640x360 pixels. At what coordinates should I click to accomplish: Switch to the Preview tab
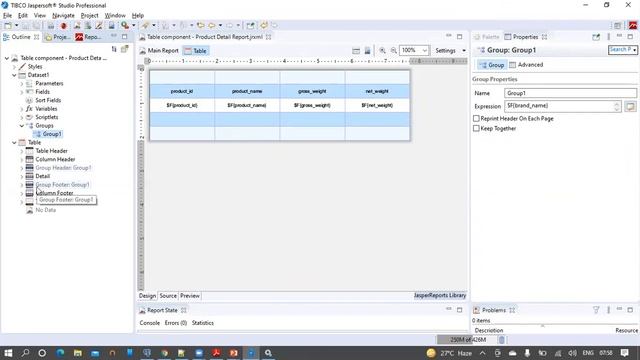pyautogui.click(x=190, y=296)
